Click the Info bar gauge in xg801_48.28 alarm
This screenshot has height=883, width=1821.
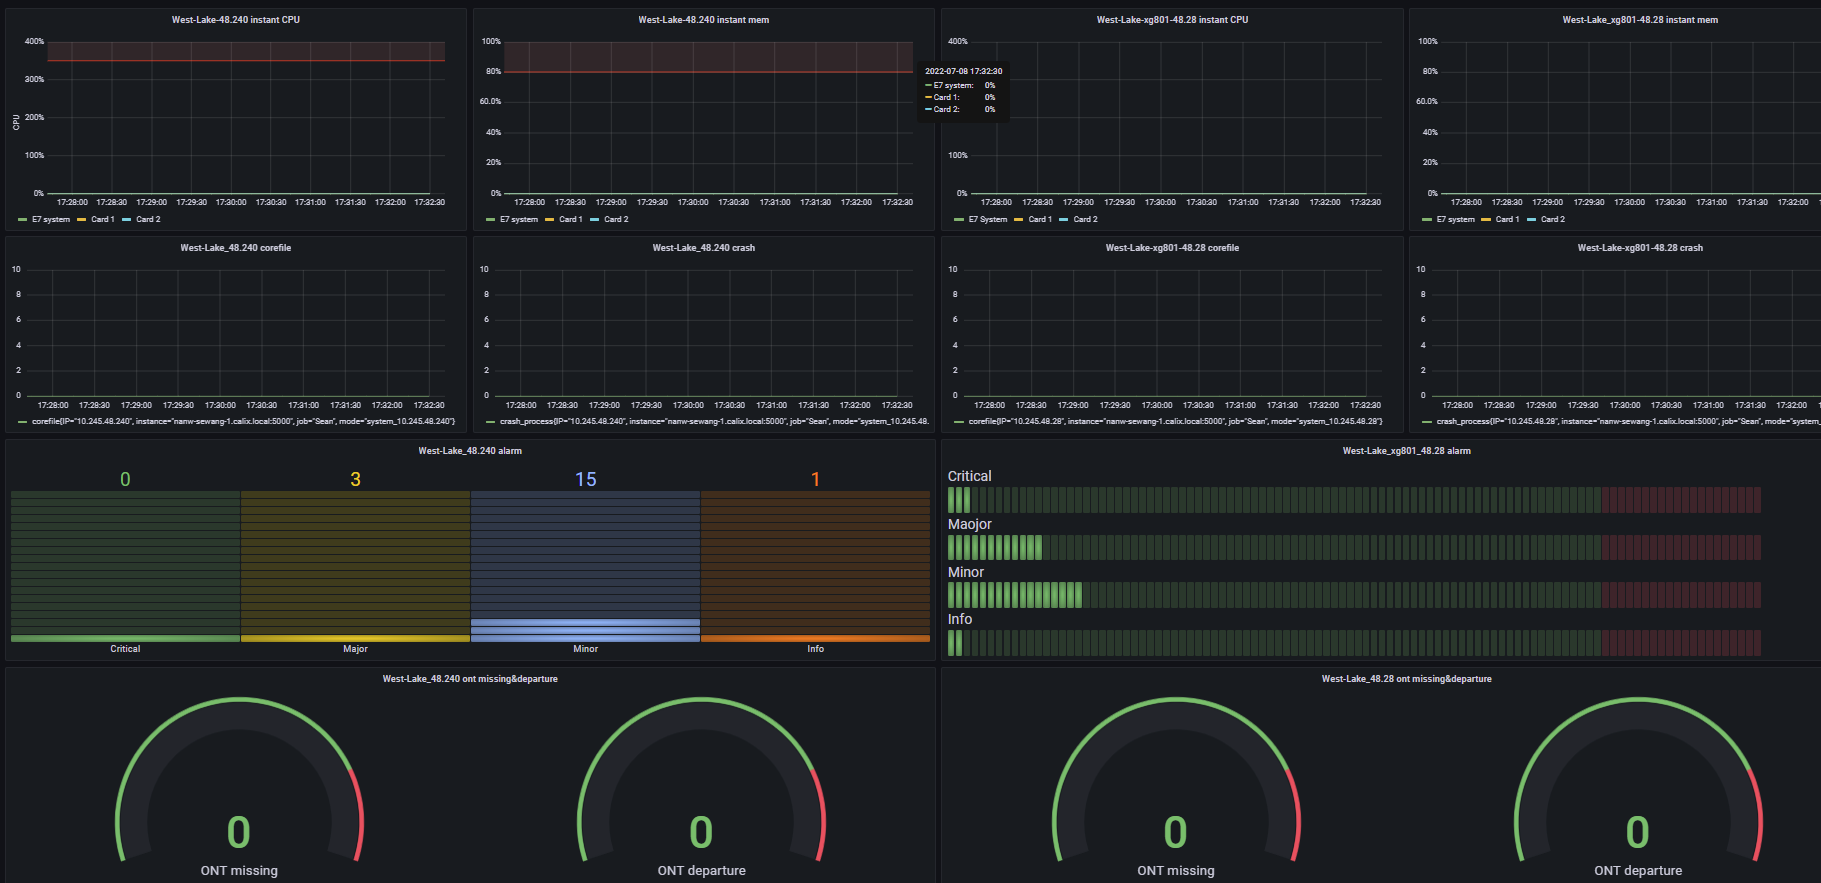coord(1354,643)
